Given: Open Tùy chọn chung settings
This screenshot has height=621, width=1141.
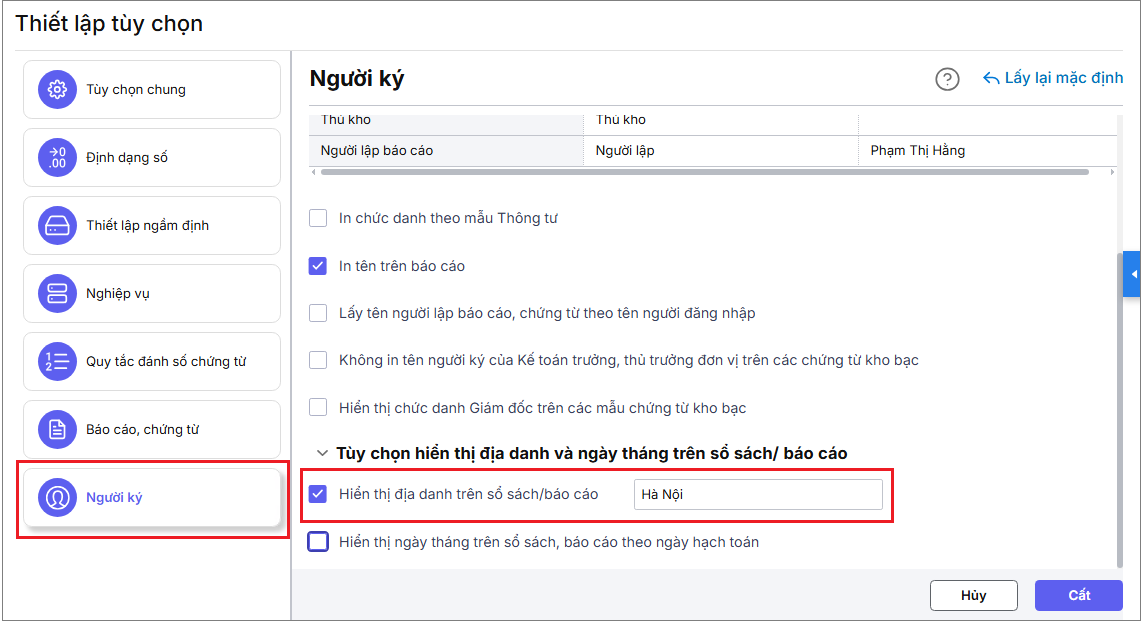Looking at the screenshot, I should coord(152,90).
